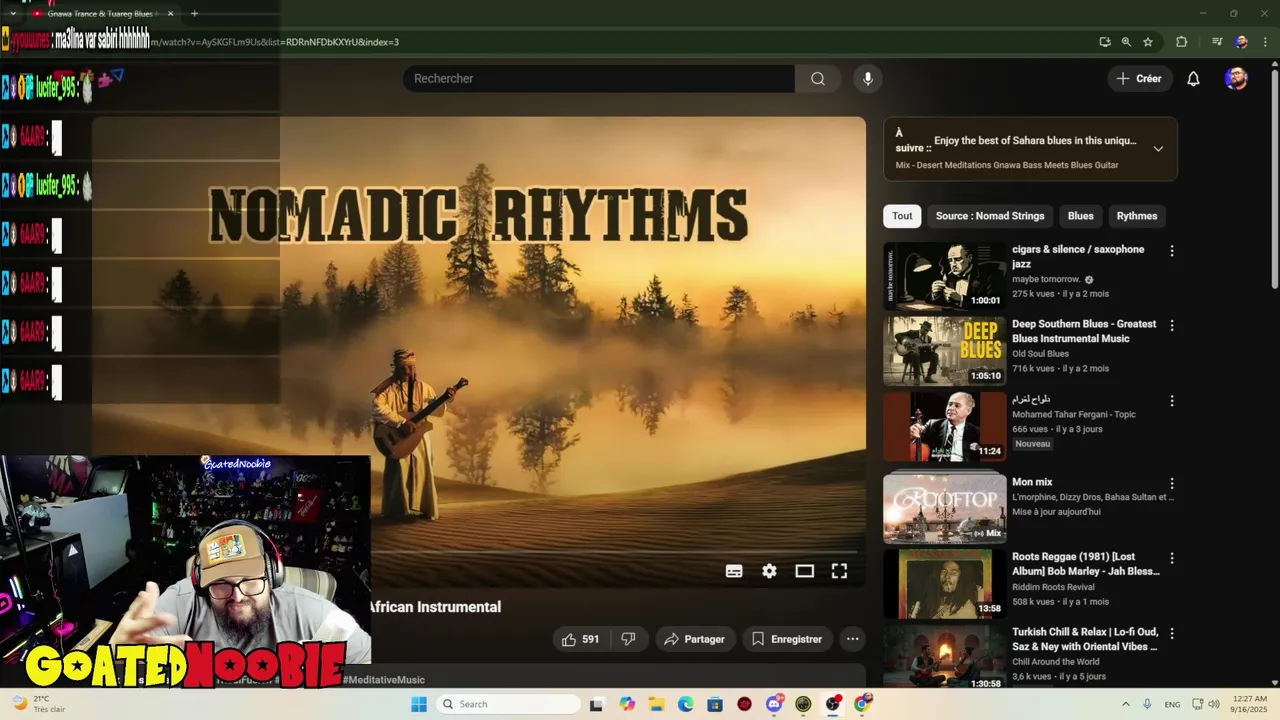1280x720 pixels.
Task: Click the zoom magnifier in the address bar
Action: tap(1126, 42)
